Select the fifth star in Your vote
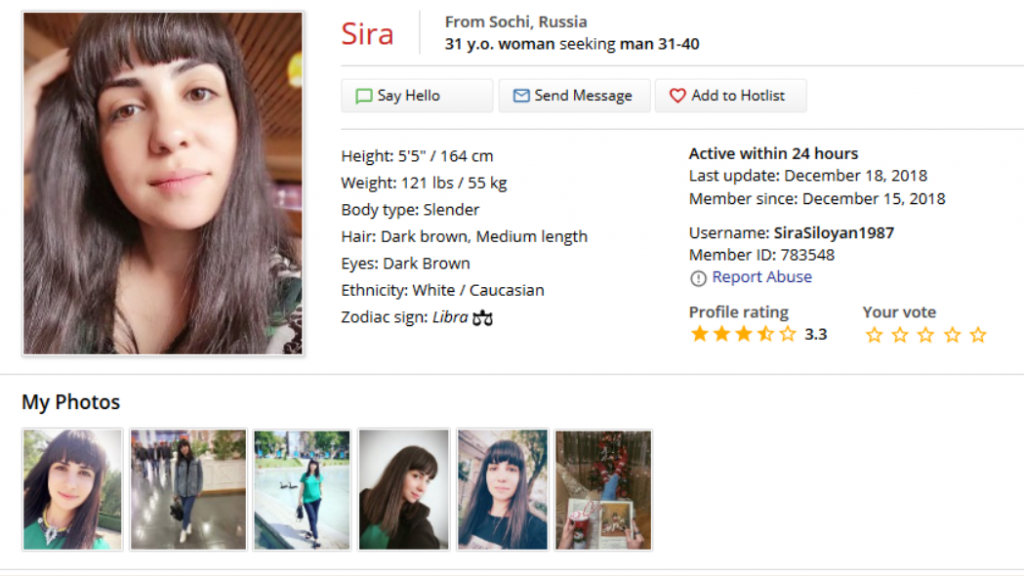The image size is (1024, 576). tap(978, 335)
